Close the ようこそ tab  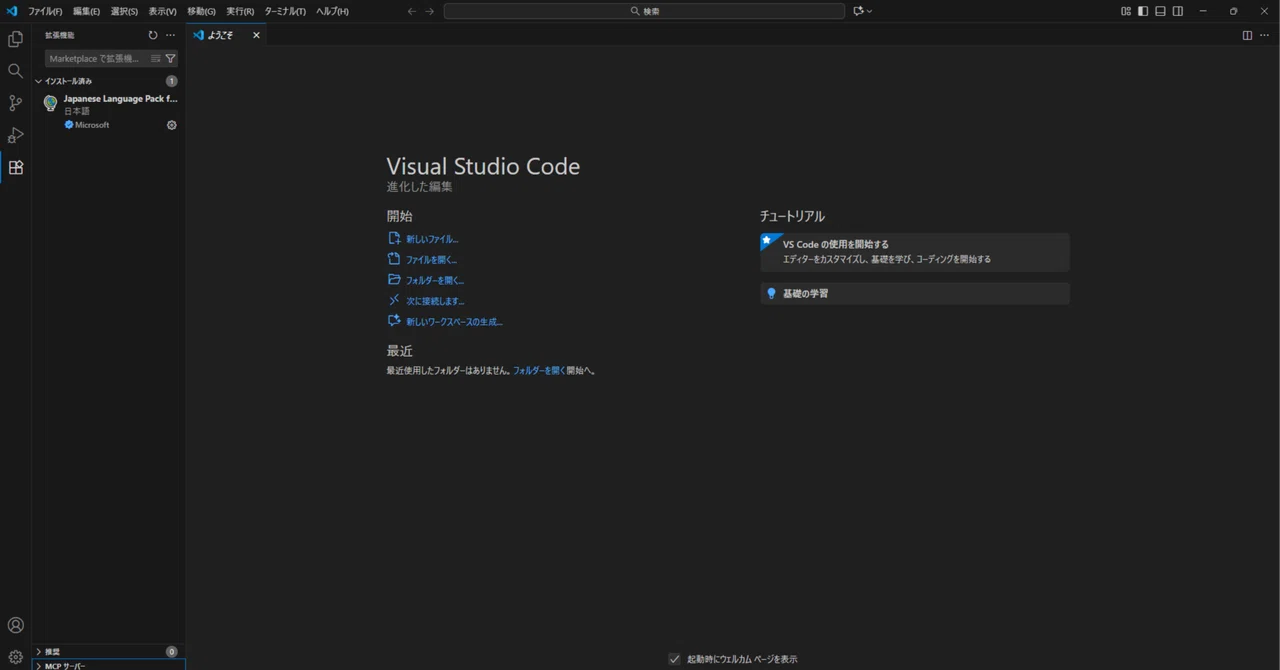pyautogui.click(x=256, y=35)
